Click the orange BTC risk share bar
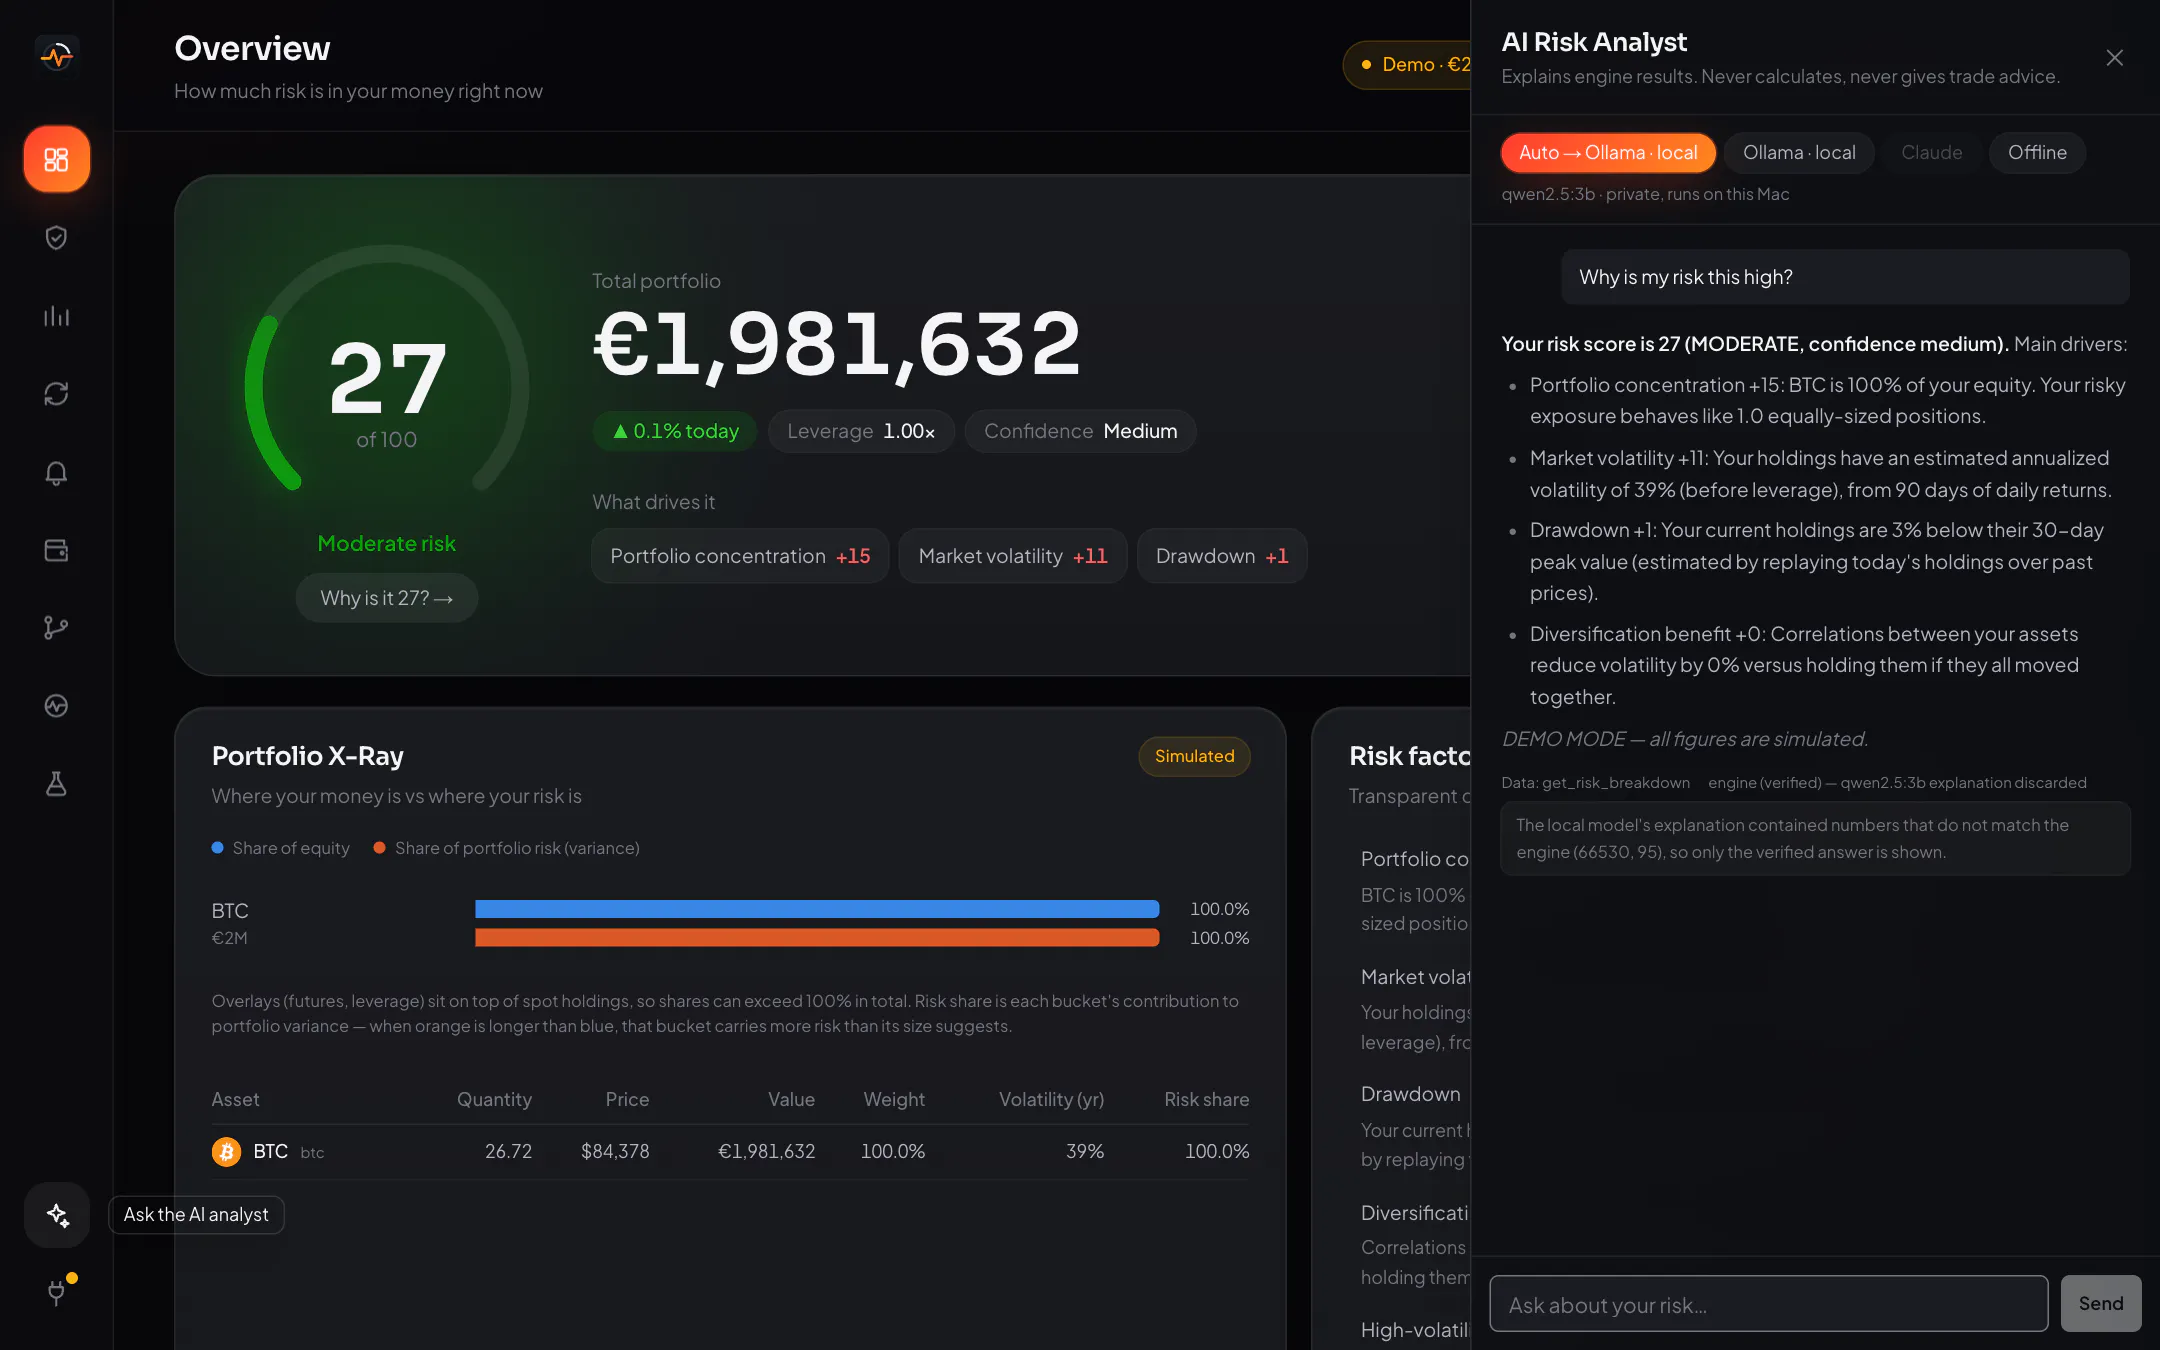This screenshot has height=1350, width=2160. (817, 938)
